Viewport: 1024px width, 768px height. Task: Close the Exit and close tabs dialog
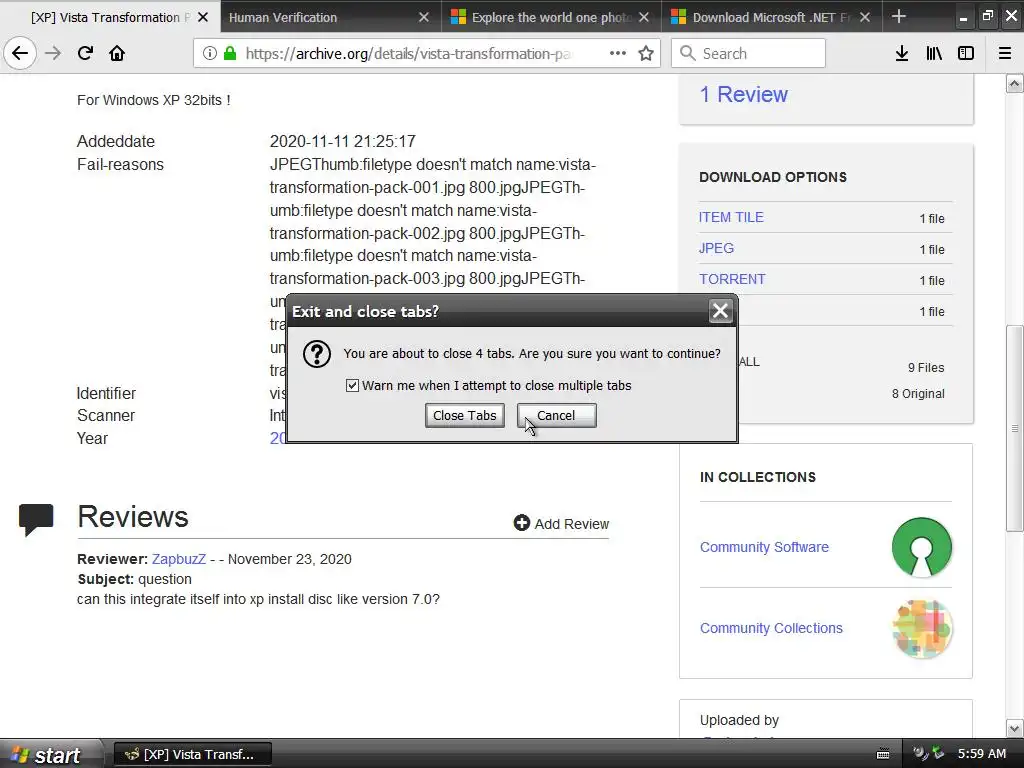point(720,311)
